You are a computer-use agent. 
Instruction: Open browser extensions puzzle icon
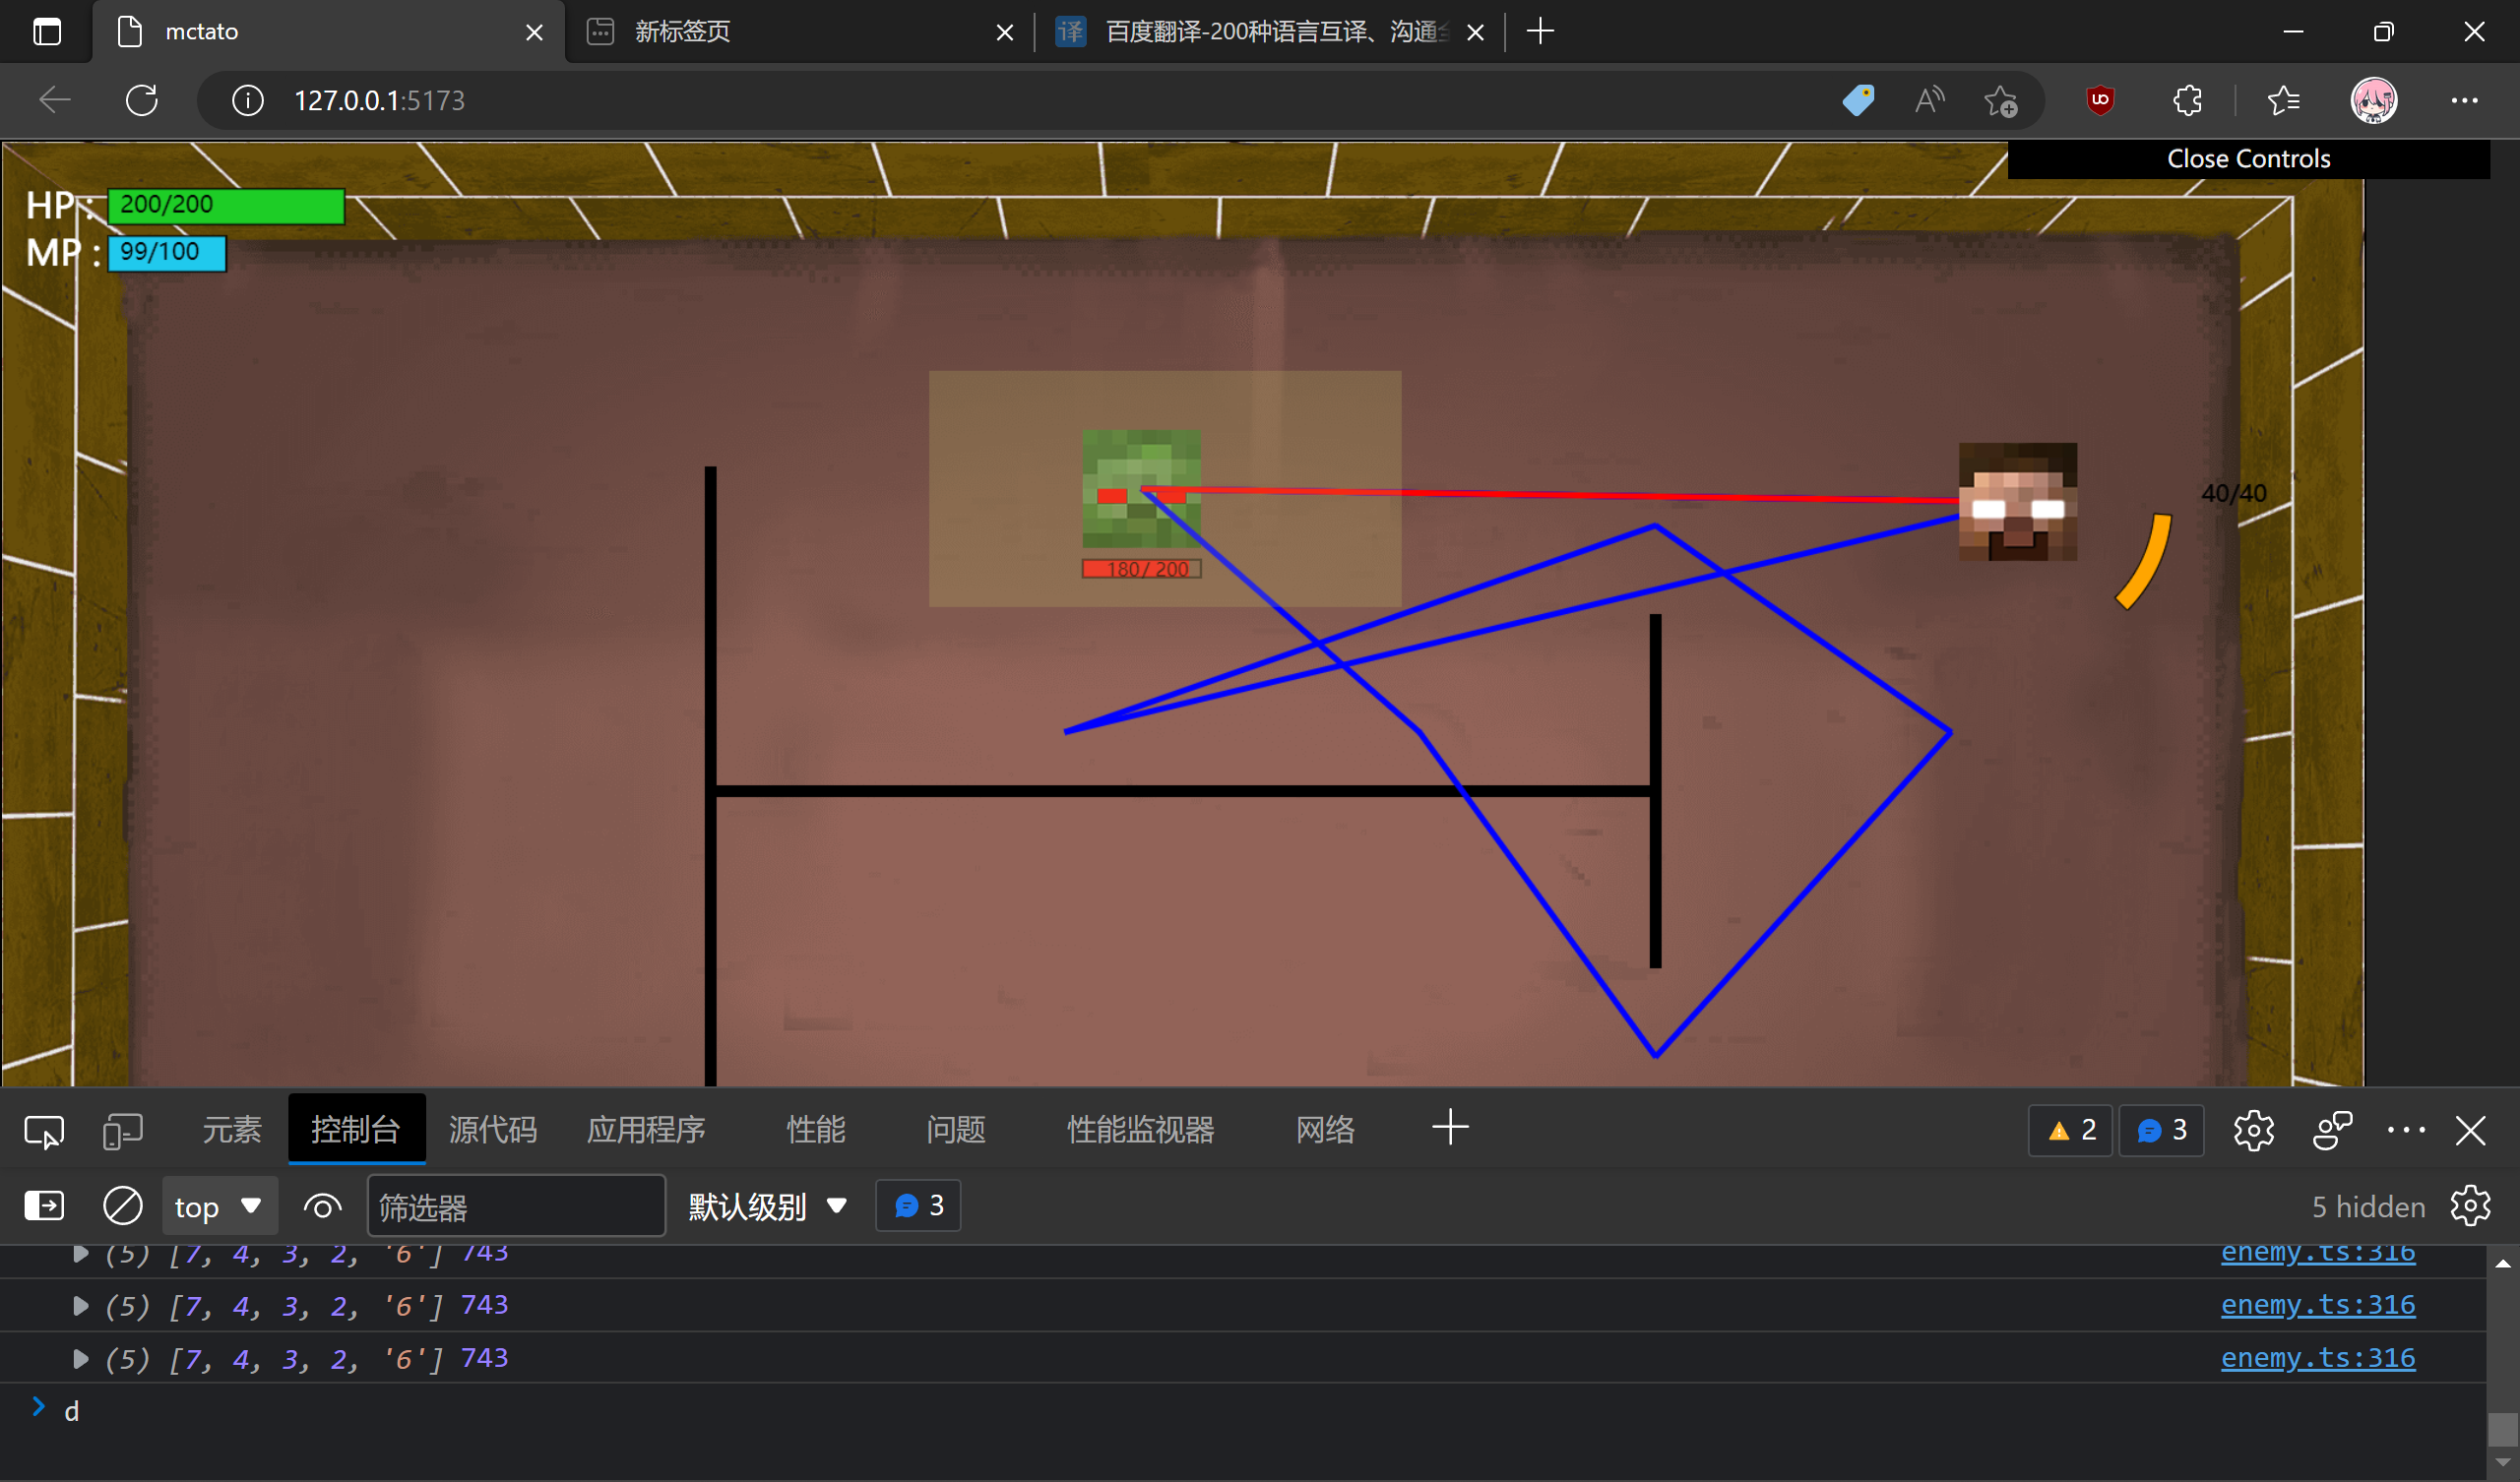(x=2187, y=100)
